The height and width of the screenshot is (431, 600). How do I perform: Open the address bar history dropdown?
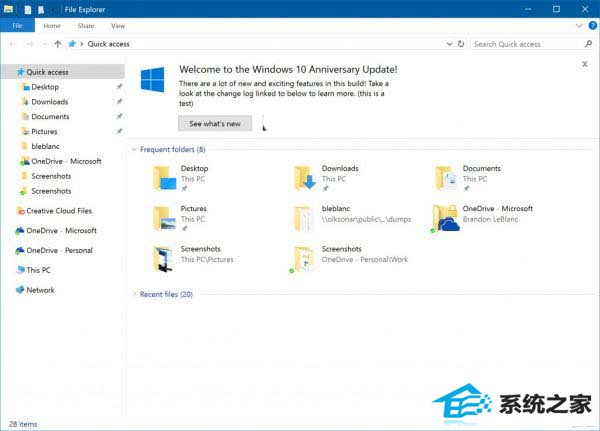pos(449,44)
